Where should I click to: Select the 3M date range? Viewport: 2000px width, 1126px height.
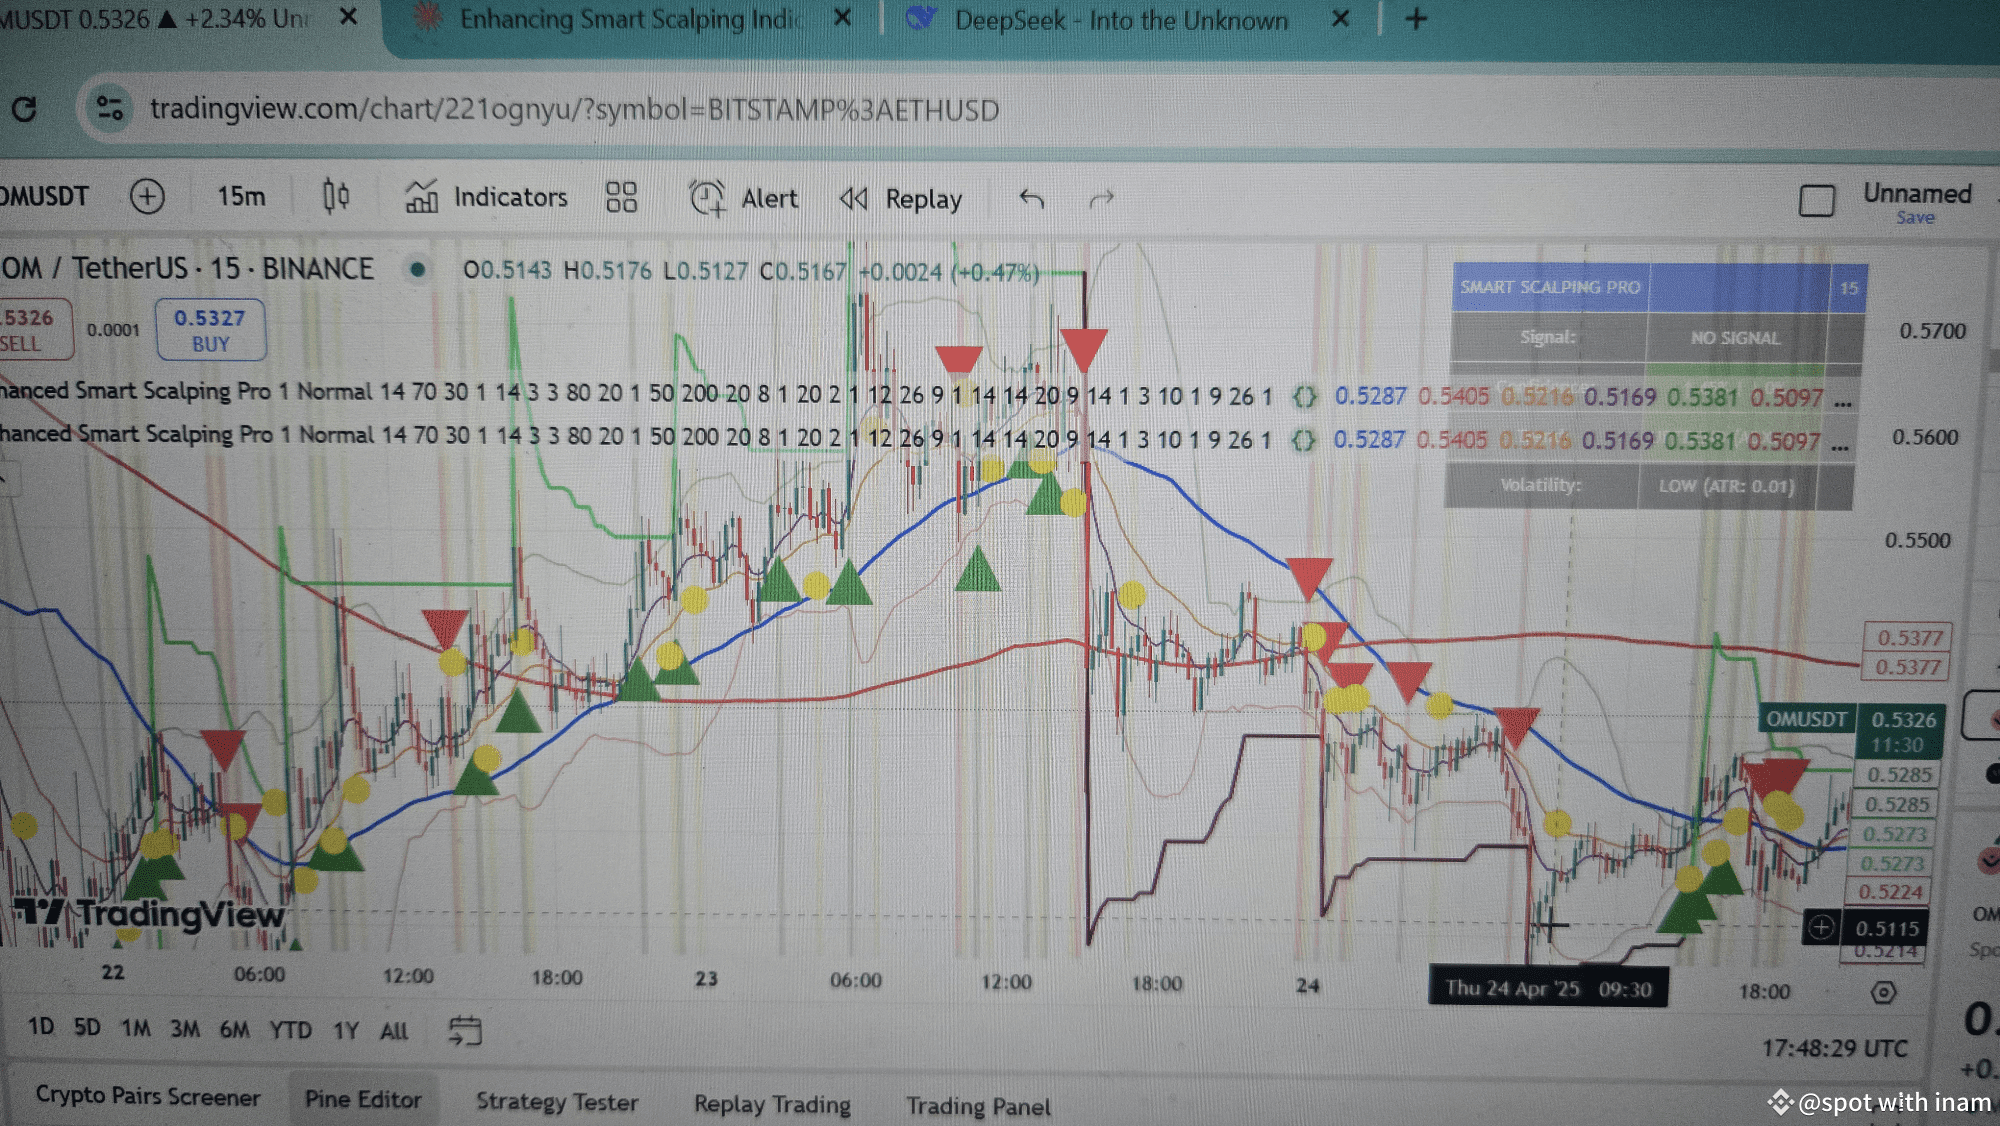[185, 1029]
